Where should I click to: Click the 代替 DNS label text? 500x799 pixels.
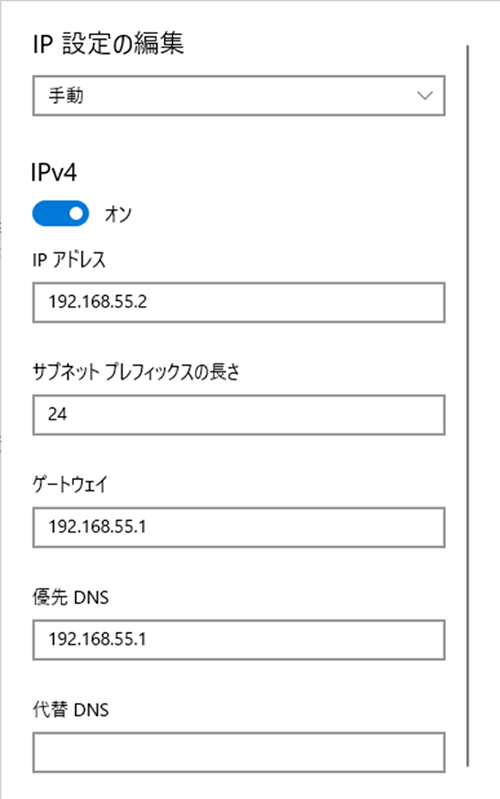pyautogui.click(x=71, y=710)
